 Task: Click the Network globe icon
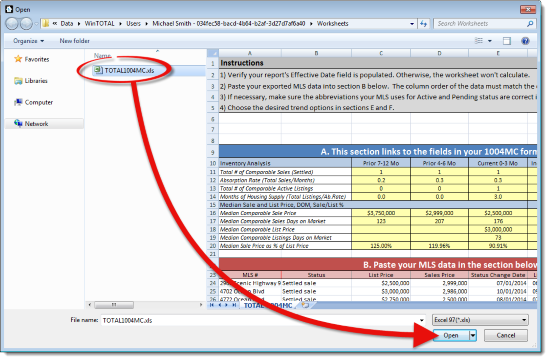18,123
